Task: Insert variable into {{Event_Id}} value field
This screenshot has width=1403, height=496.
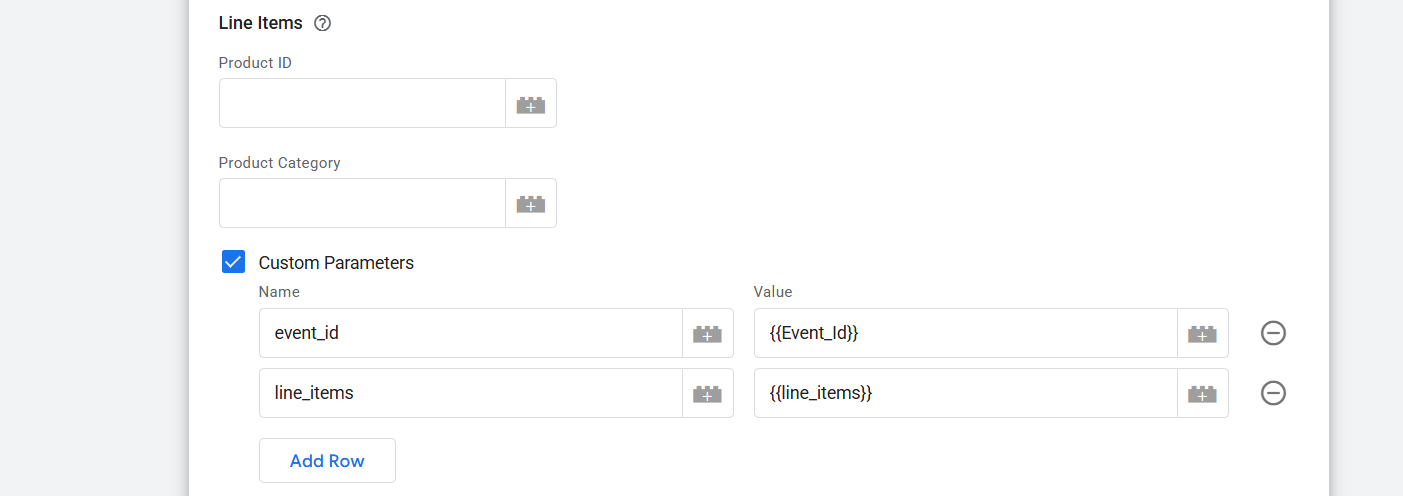Action: [x=1202, y=334]
